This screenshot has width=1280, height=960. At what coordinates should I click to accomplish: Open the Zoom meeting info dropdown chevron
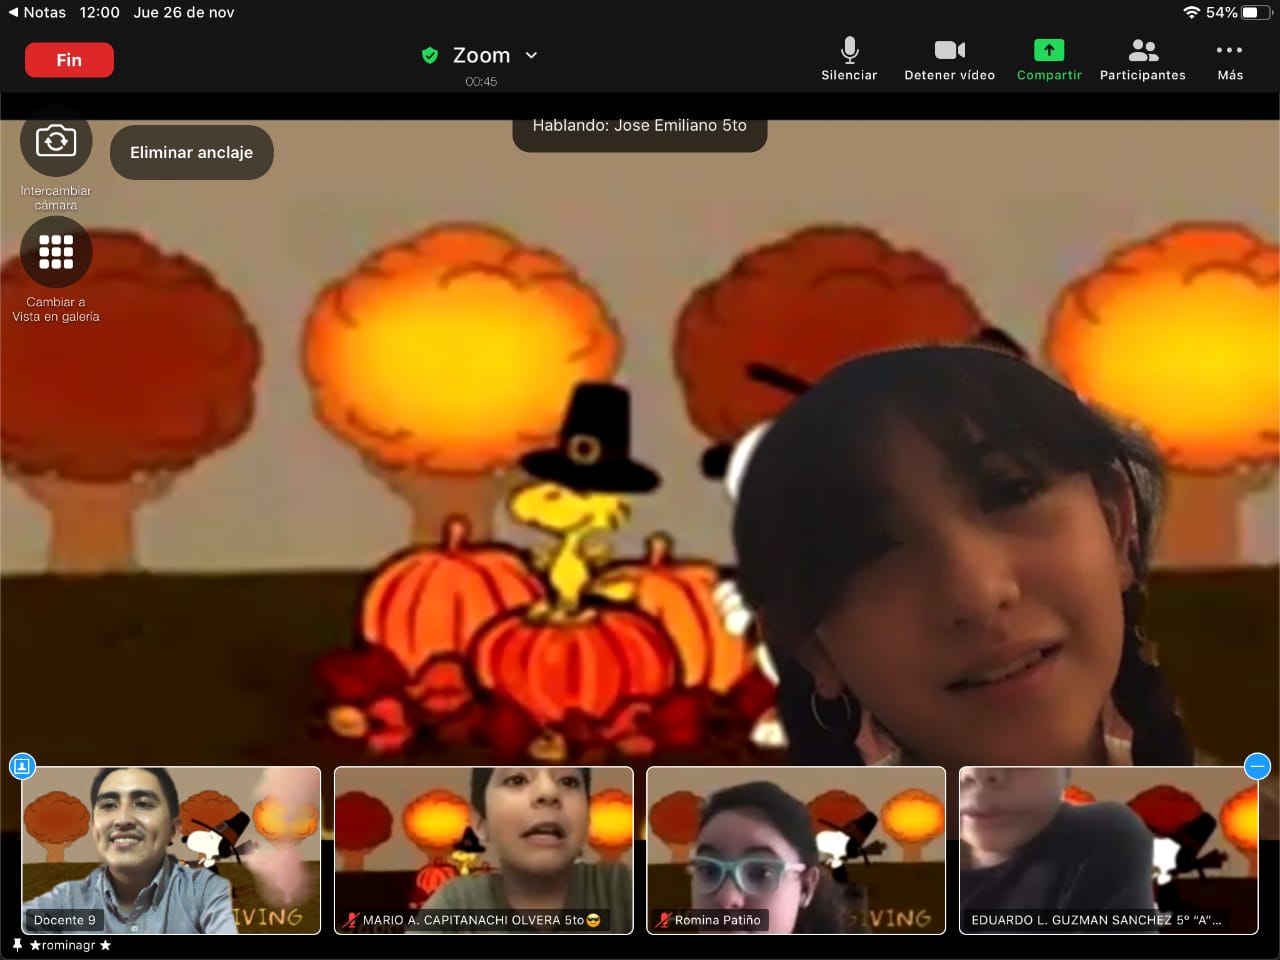coord(531,56)
